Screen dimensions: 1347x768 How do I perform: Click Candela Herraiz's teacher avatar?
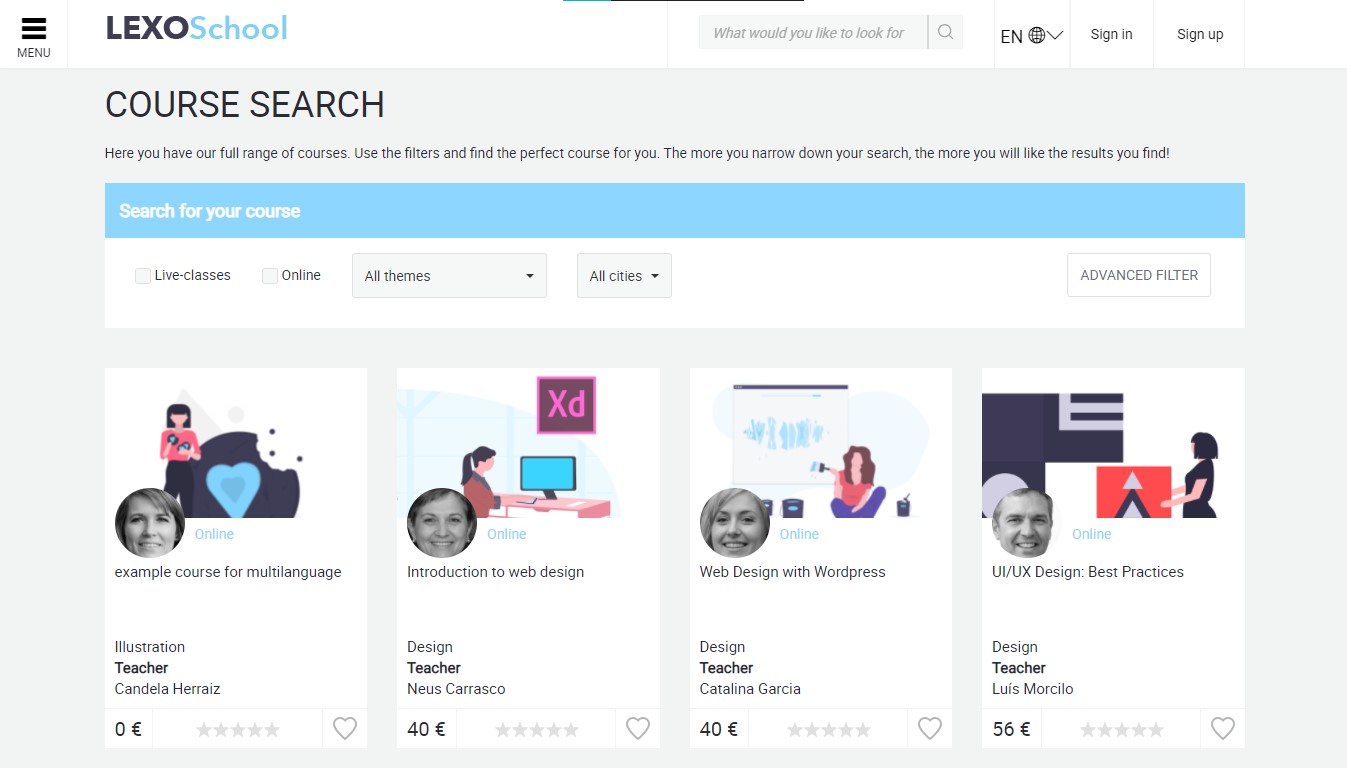[x=149, y=522]
